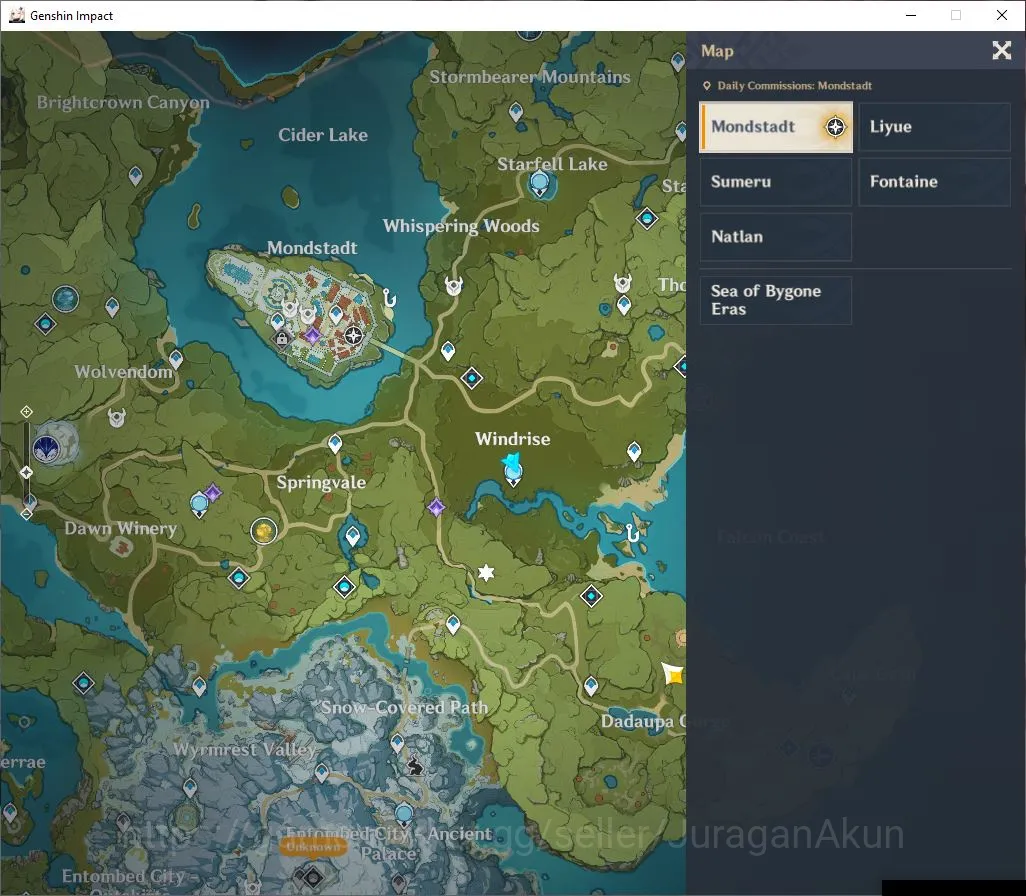Click the orange Unknown area label
The image size is (1026, 896).
(313, 847)
